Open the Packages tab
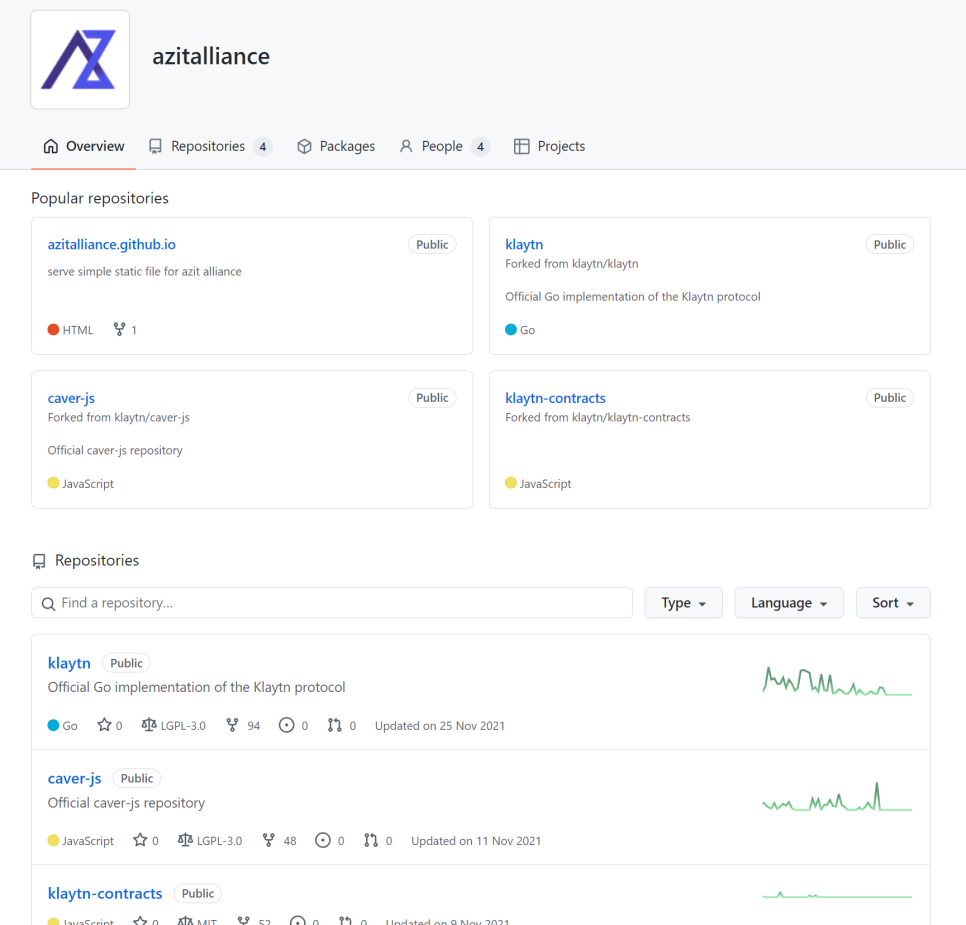966x925 pixels. (336, 147)
